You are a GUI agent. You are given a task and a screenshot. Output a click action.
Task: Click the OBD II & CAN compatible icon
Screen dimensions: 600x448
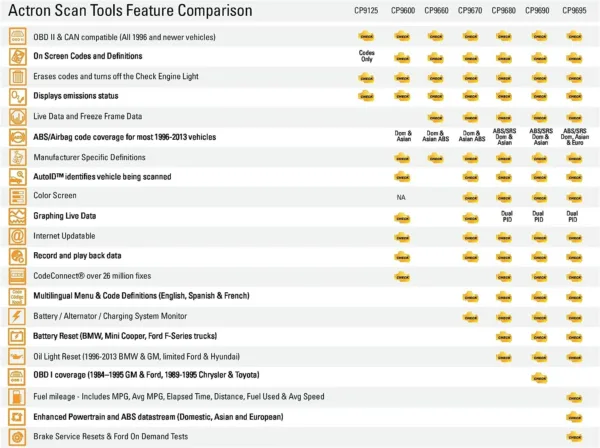[18, 37]
